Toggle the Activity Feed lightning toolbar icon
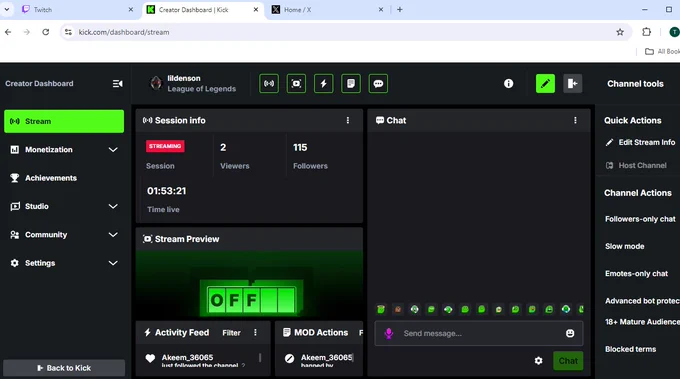The image size is (680, 379). (324, 84)
